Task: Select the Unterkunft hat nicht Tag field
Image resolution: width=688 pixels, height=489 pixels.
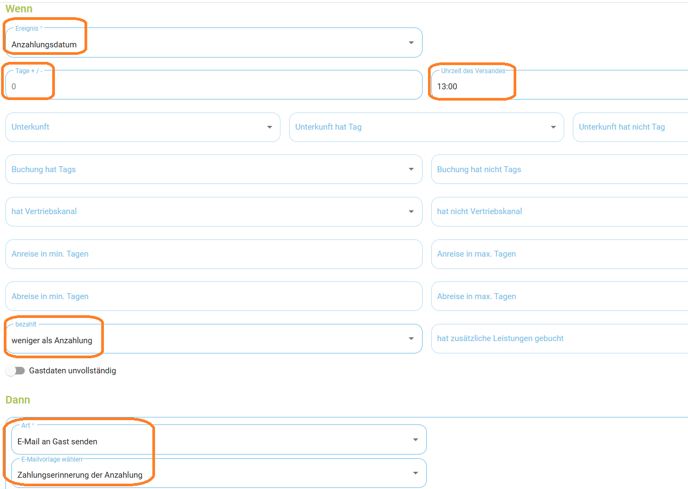Action: tap(631, 127)
